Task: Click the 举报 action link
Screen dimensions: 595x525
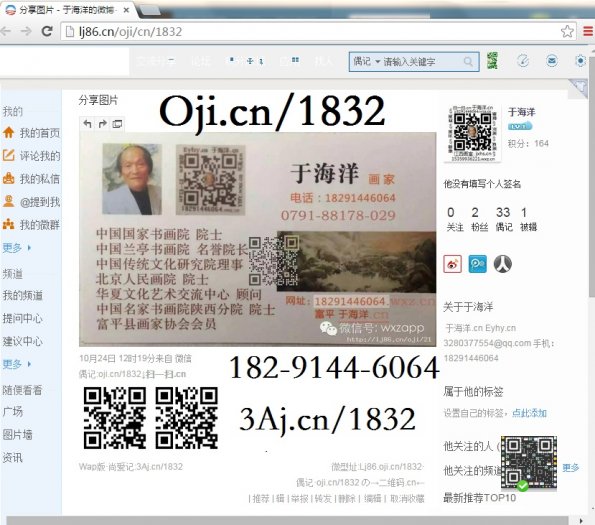Action: [299, 498]
